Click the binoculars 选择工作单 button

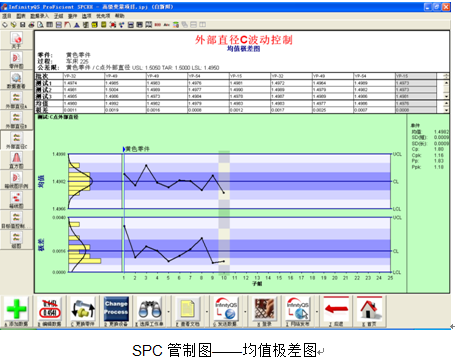[150, 312]
